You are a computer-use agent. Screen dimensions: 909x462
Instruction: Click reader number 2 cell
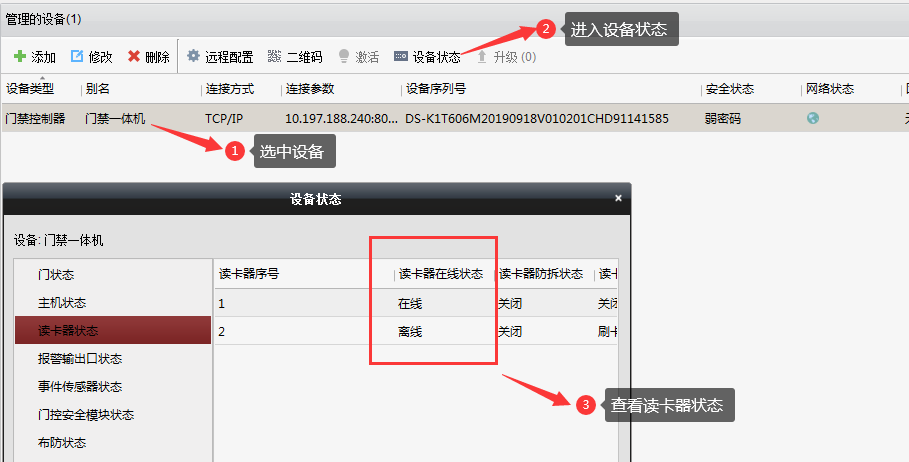coord(221,332)
